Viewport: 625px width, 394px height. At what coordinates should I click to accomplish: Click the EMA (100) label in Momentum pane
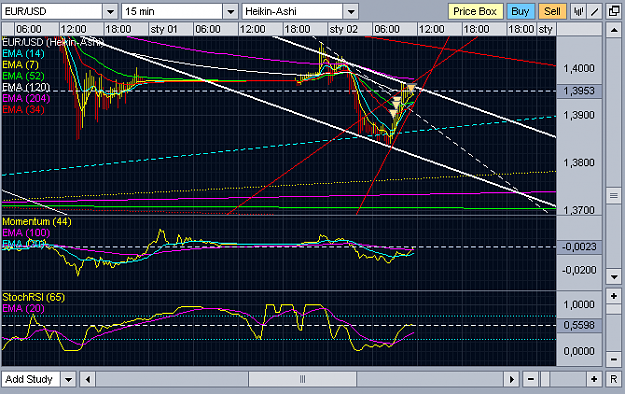click(26, 233)
